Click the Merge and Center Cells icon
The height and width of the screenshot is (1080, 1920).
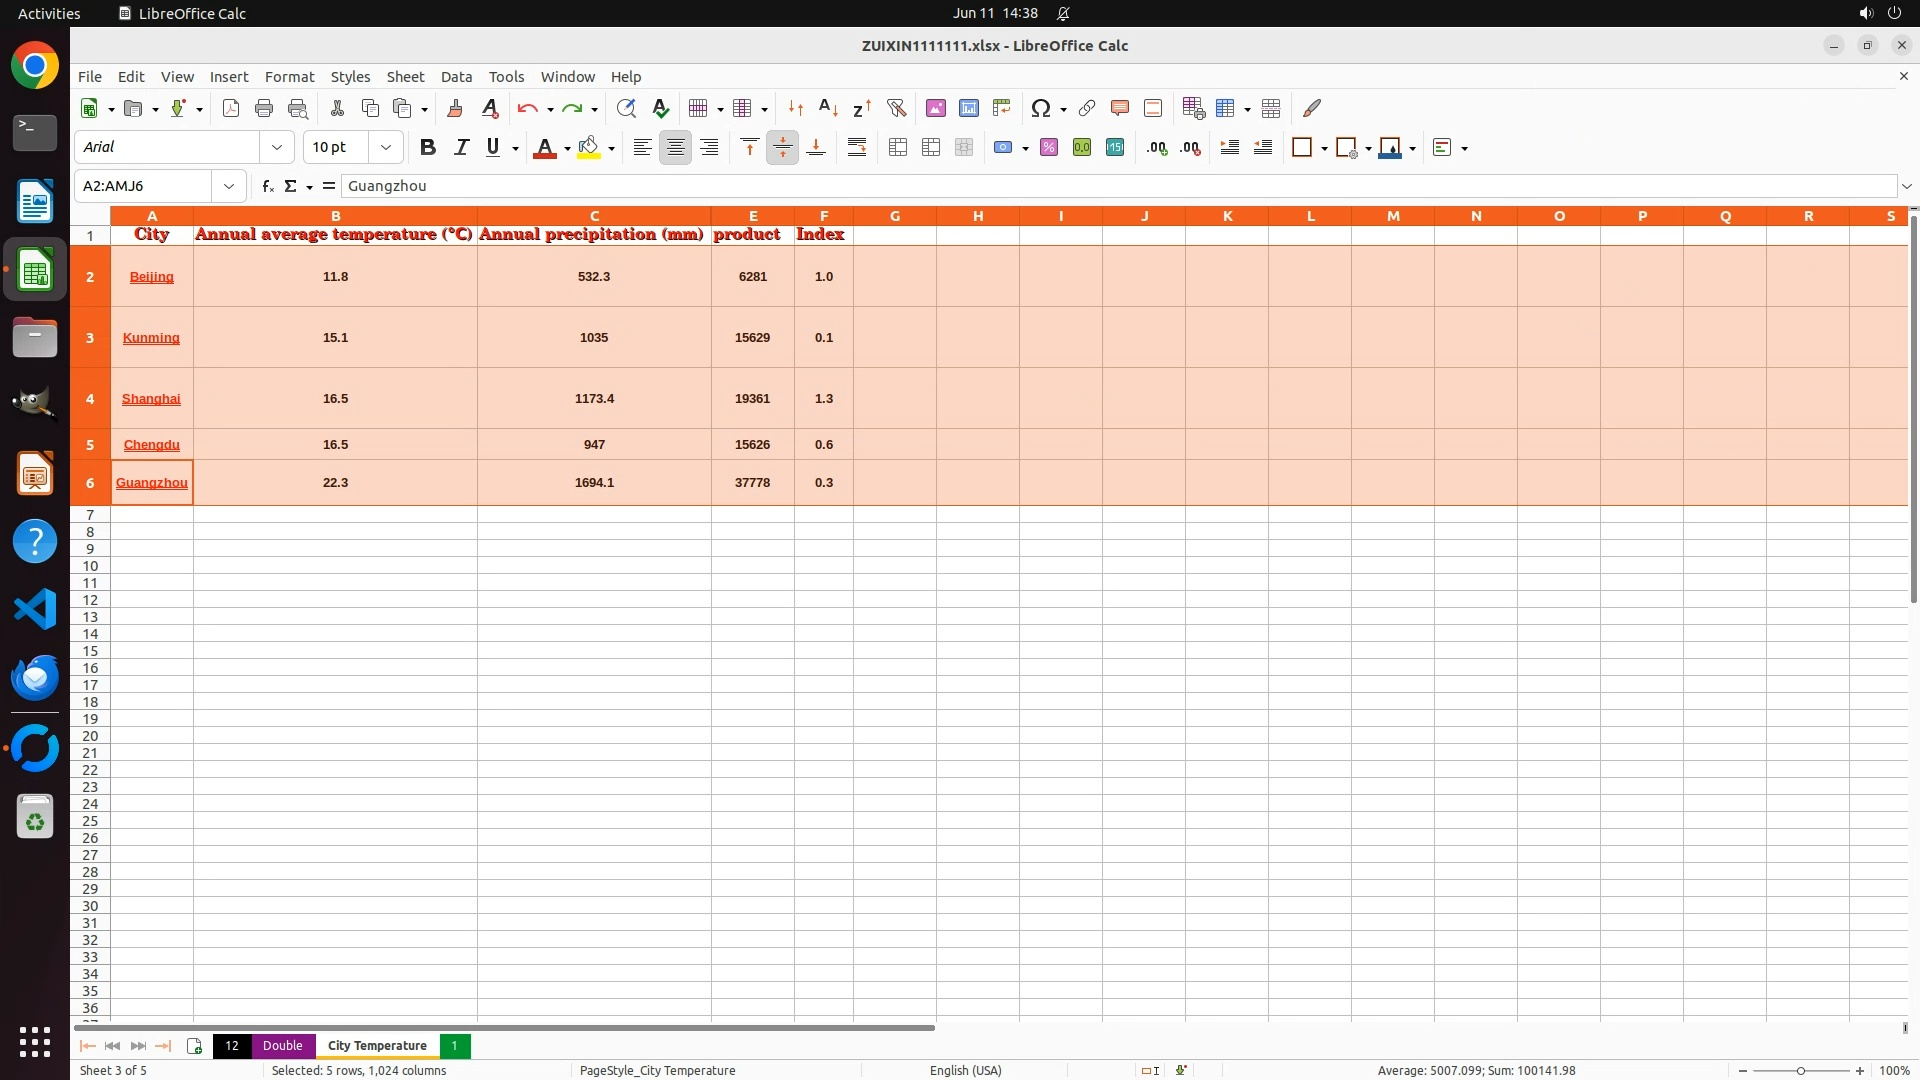(x=898, y=147)
